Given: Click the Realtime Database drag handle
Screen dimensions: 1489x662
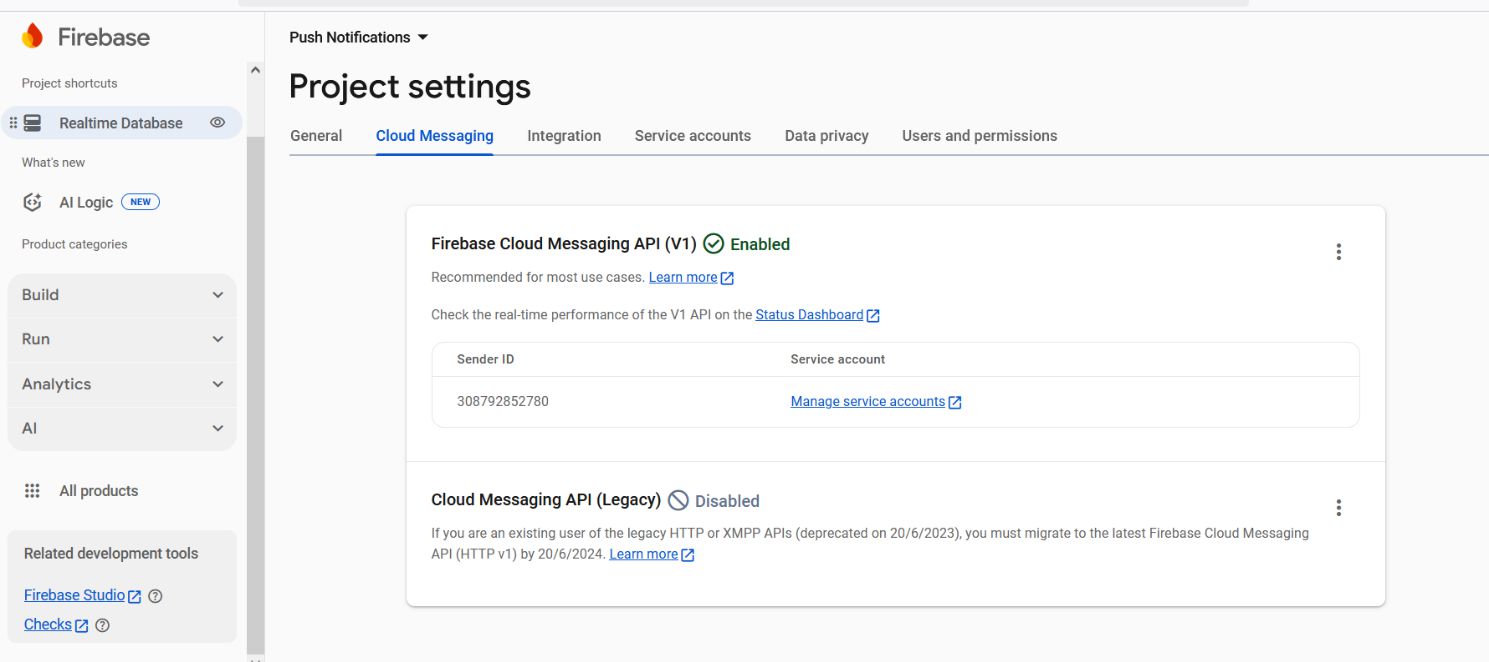Looking at the screenshot, I should (x=13, y=123).
